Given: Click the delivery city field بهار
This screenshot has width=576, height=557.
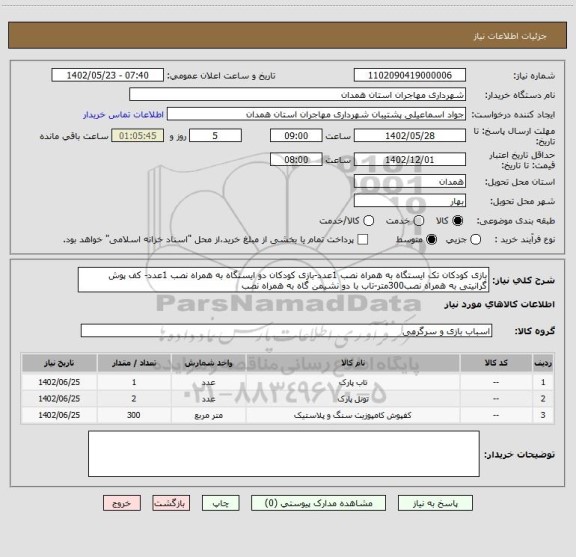Looking at the screenshot, I should 410,201.
